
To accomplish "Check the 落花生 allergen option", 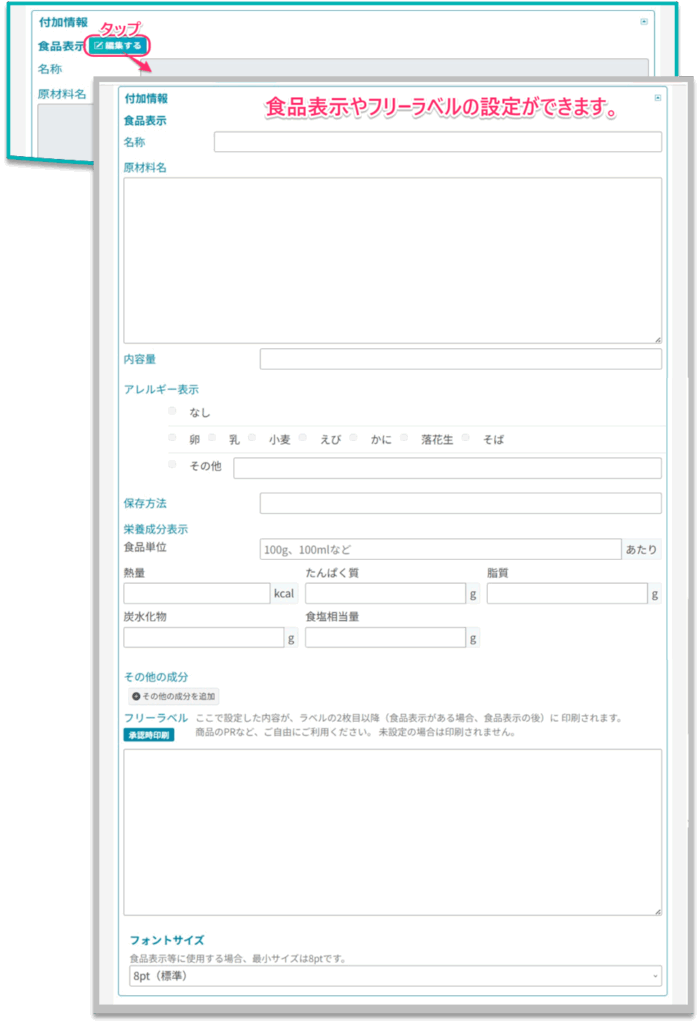I will pos(404,438).
